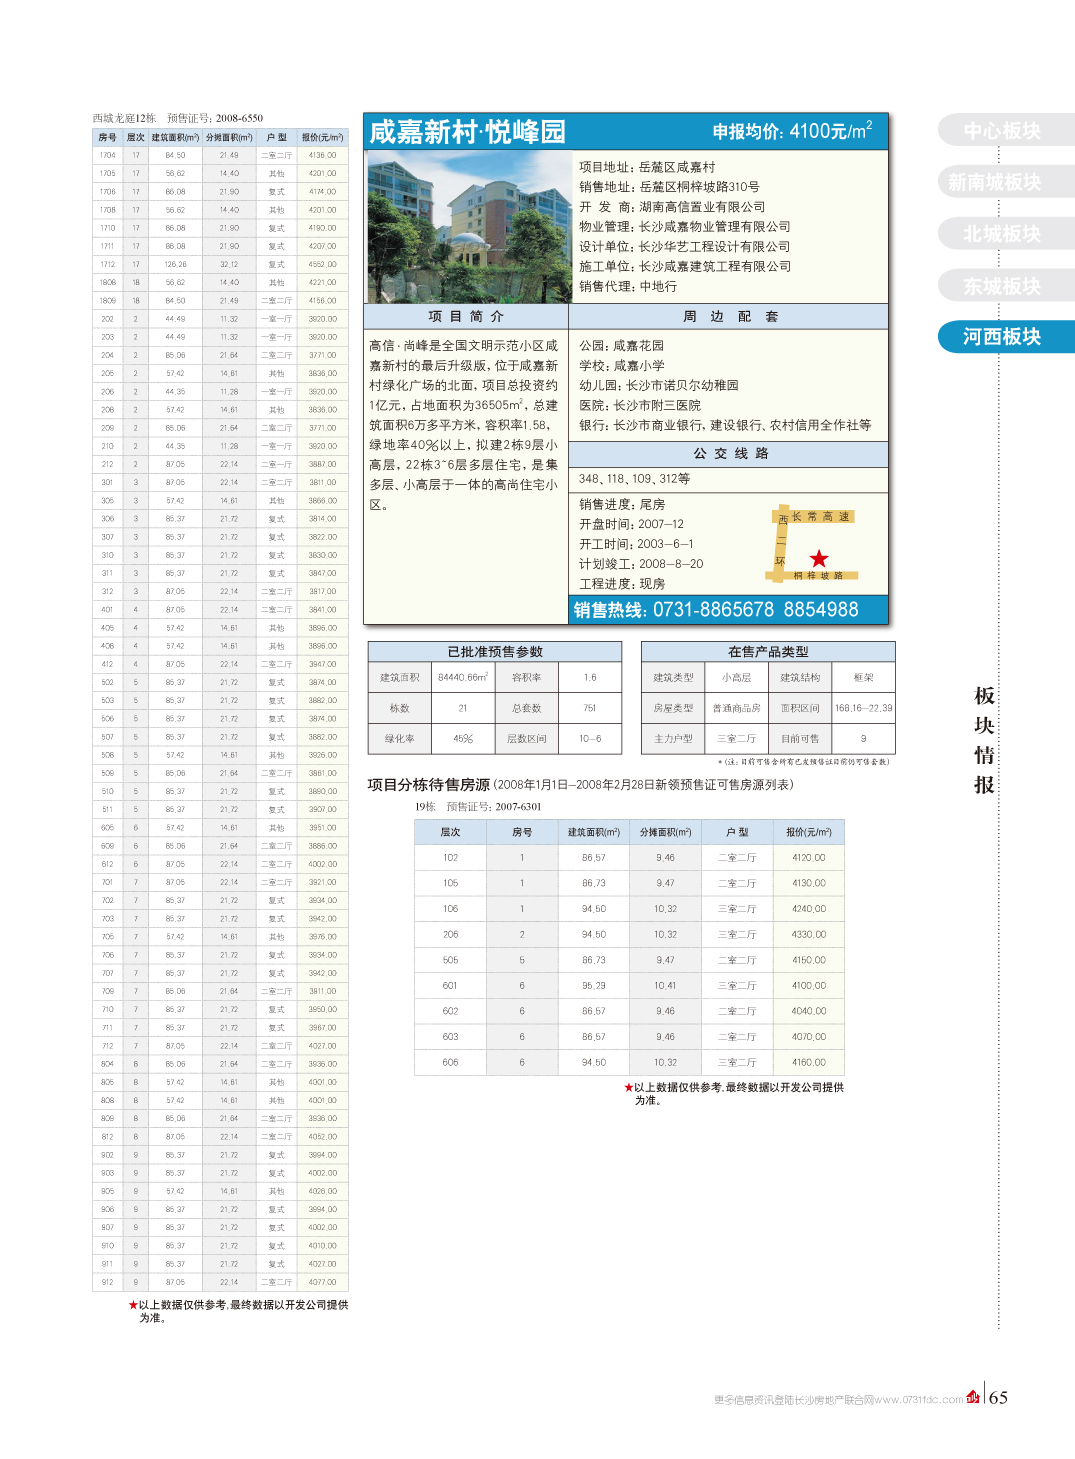Click the red house logo beside page number
Screen dimensions: 1075x1459
click(x=972, y=1397)
